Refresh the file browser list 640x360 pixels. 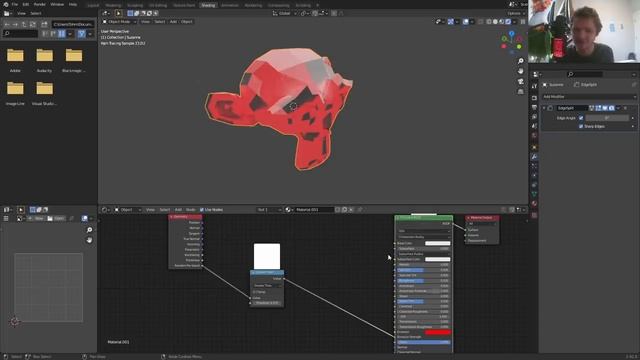(x=33, y=24)
